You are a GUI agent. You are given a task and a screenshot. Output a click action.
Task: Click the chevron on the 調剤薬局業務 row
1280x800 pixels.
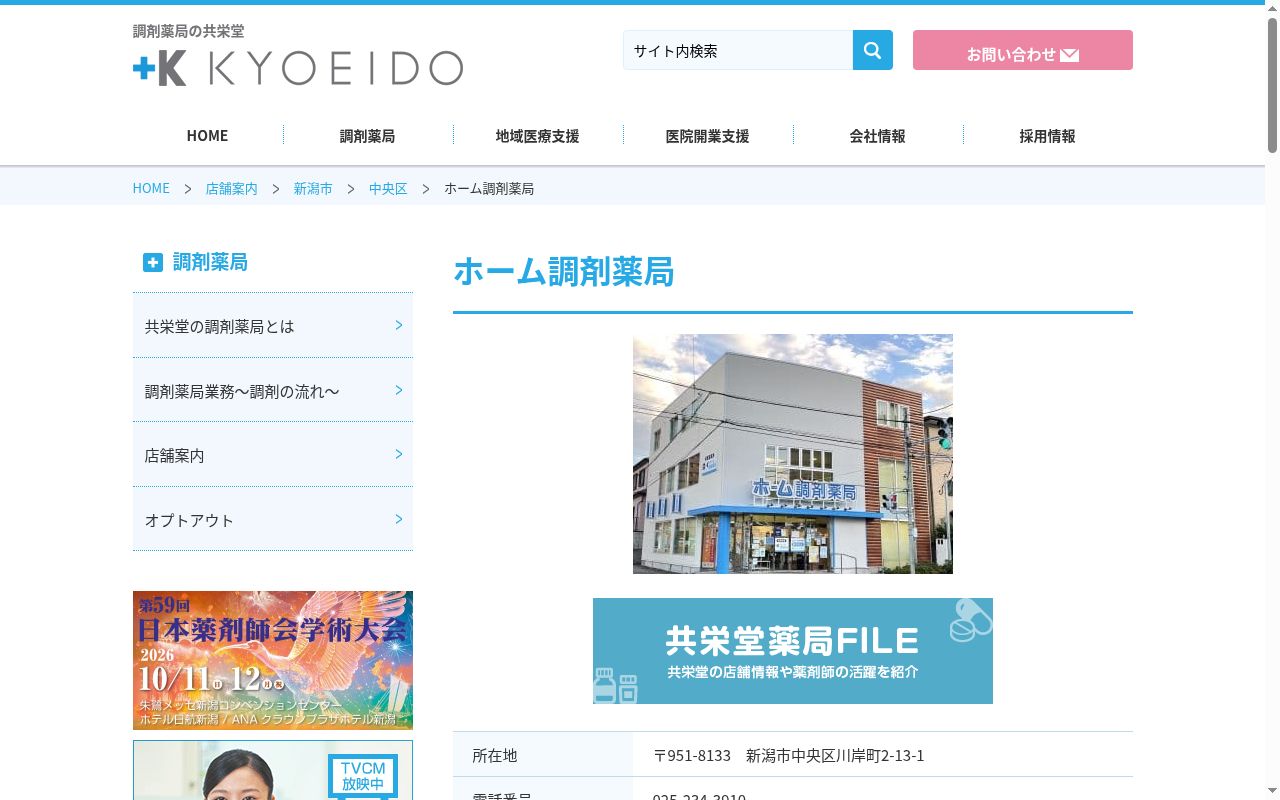pos(399,390)
